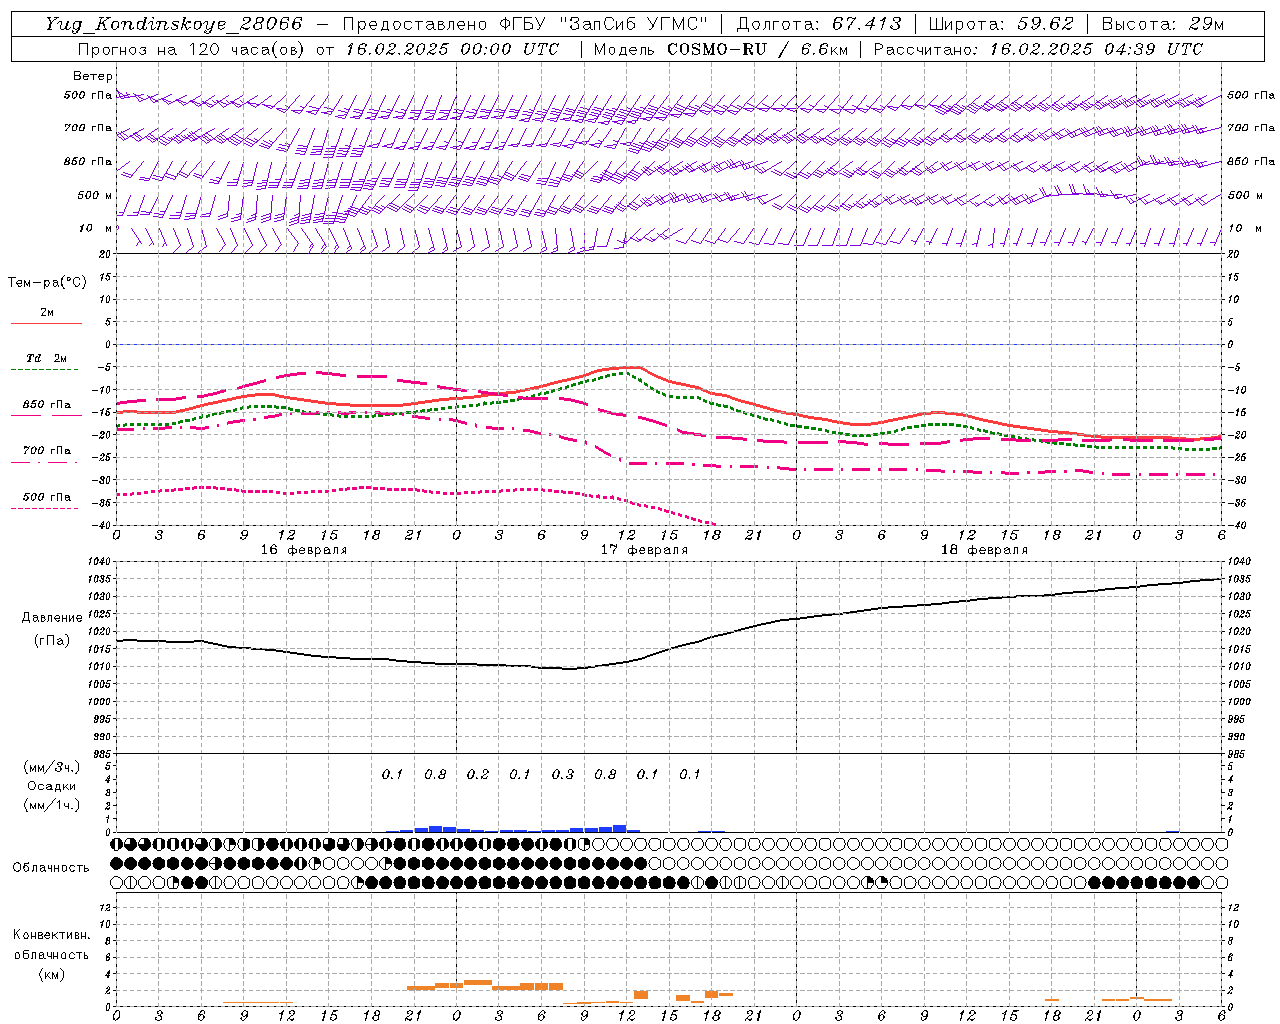This screenshot has width=1280, height=1024.
Task: Click the Облачность cloud cover label
Action: [x=51, y=867]
